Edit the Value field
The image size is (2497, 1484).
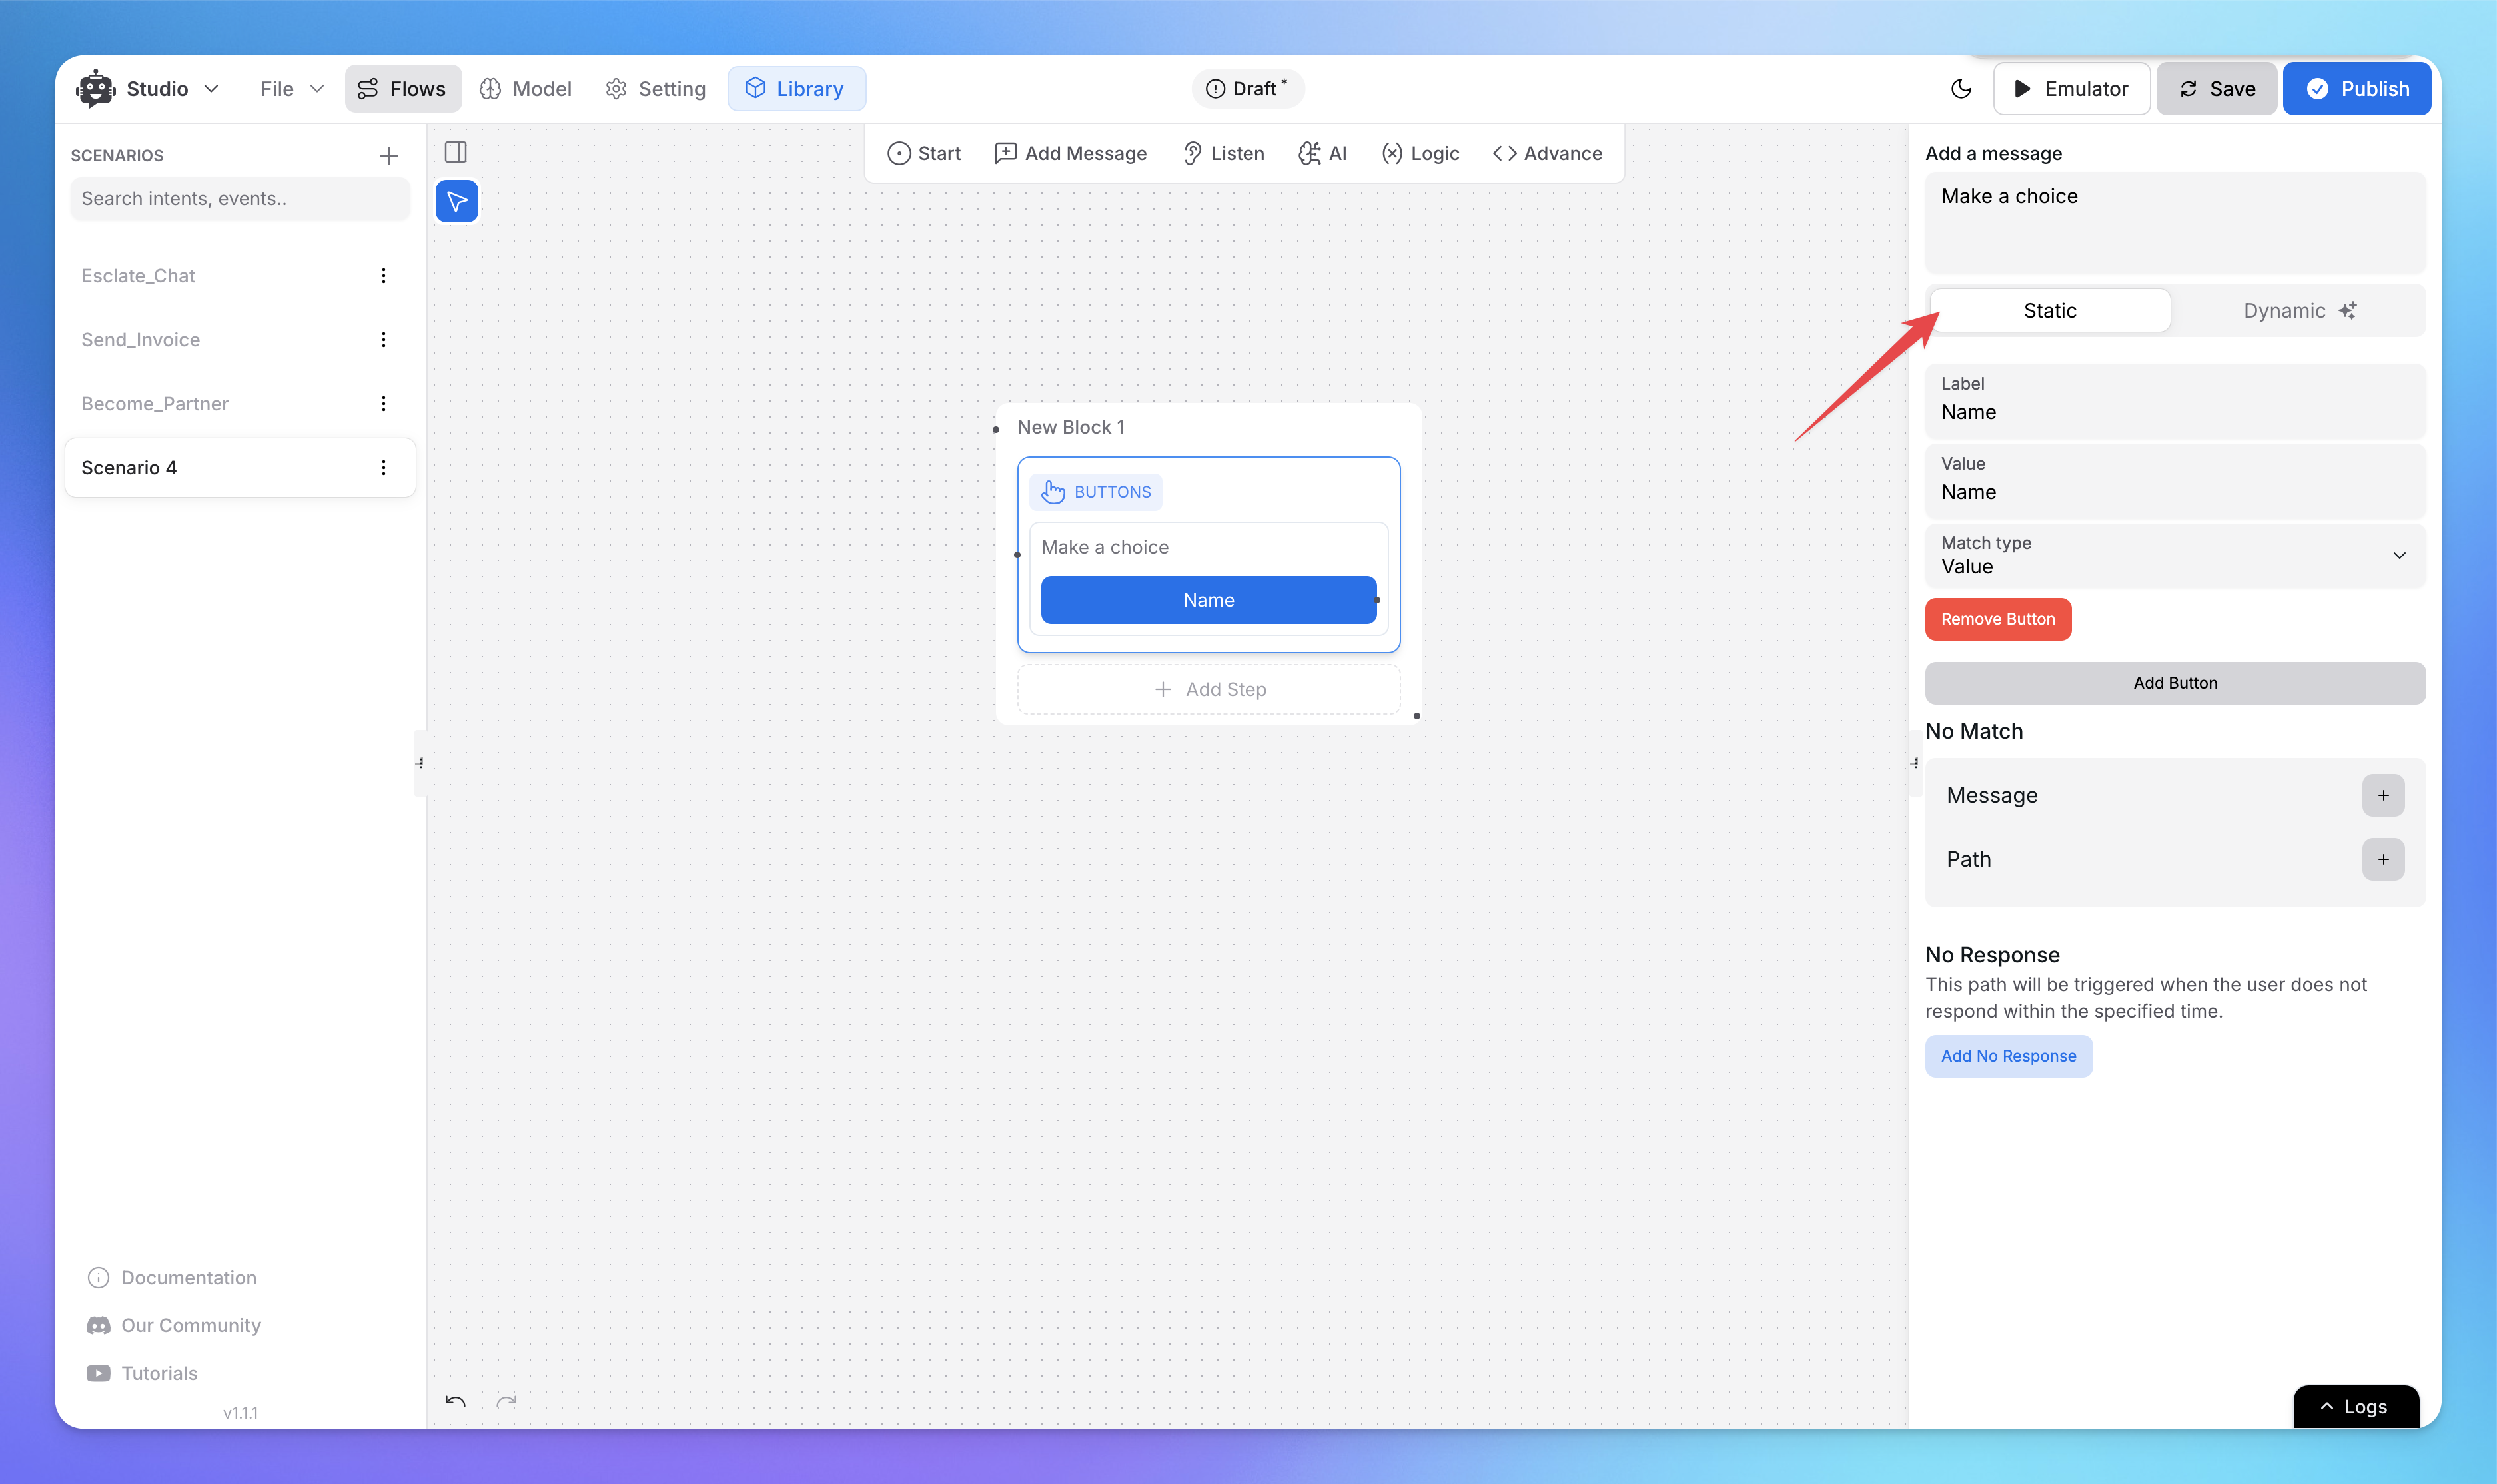pyautogui.click(x=2175, y=480)
